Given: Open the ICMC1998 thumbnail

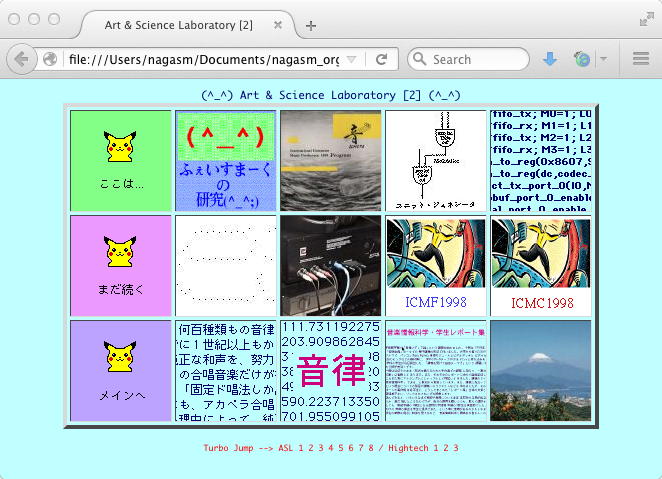Looking at the screenshot, I should [x=541, y=265].
